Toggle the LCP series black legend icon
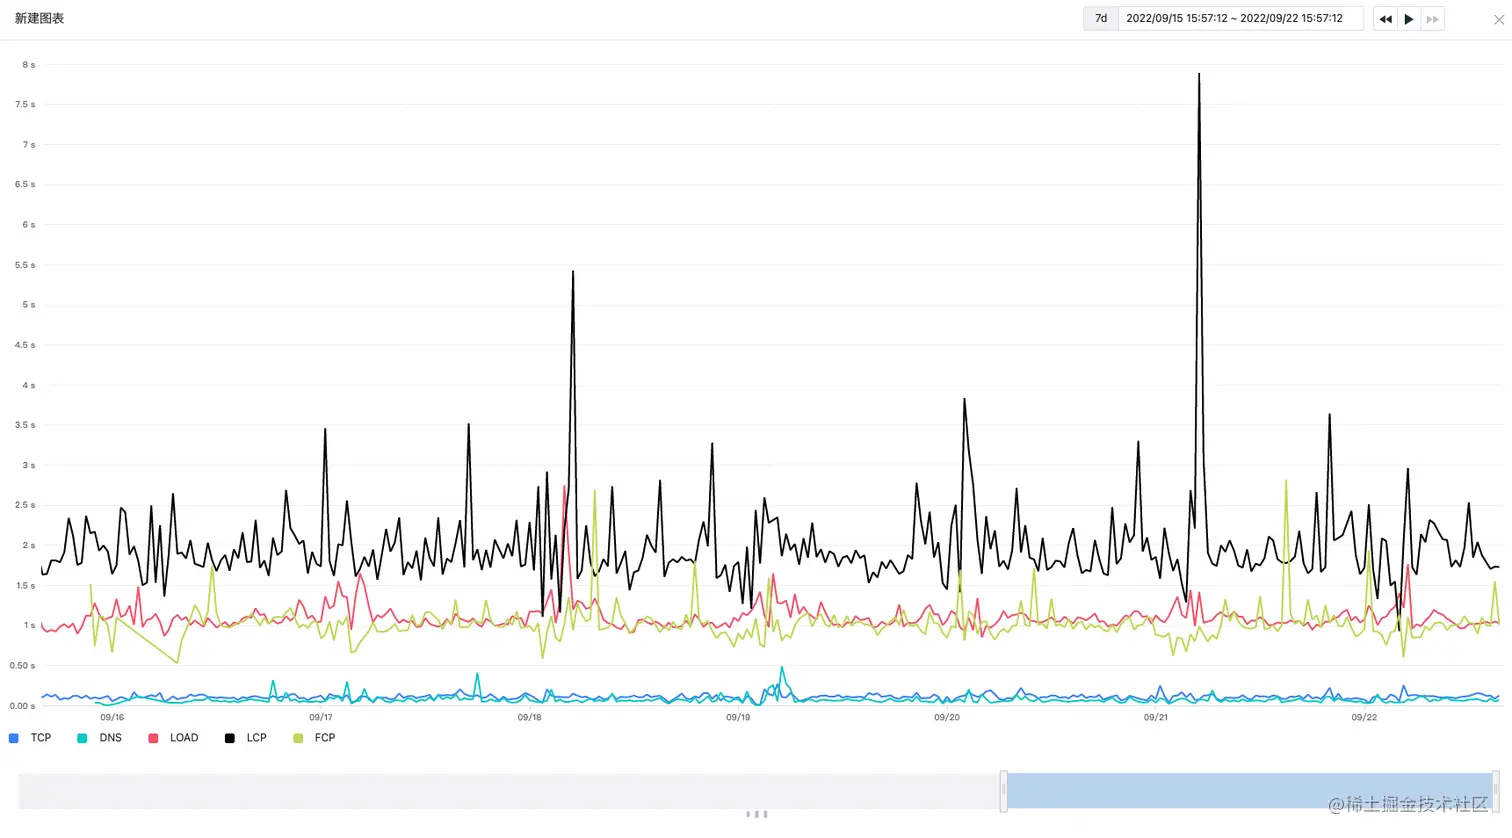 coord(230,738)
